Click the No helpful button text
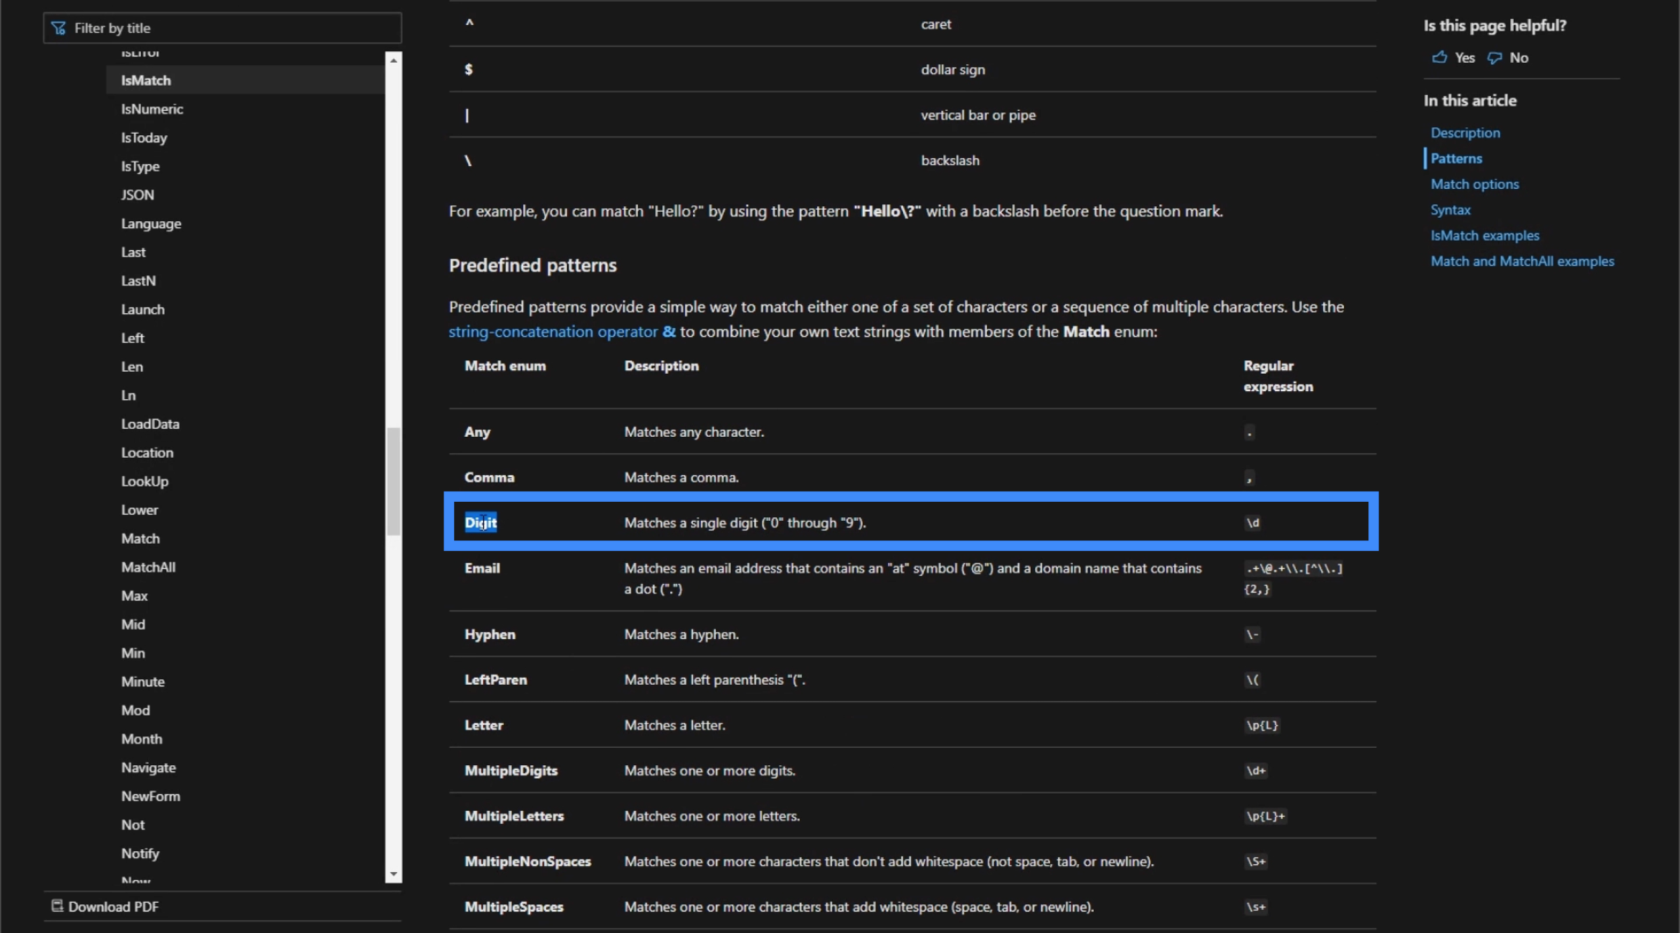 [x=1519, y=58]
